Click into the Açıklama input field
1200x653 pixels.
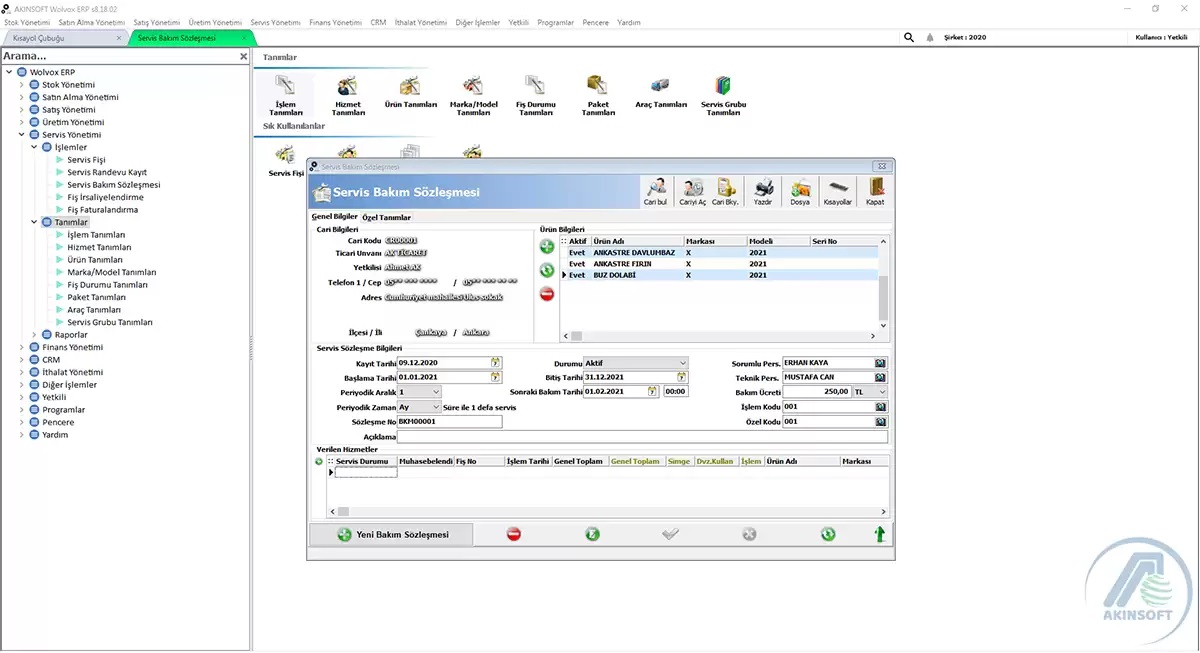click(x=641, y=437)
